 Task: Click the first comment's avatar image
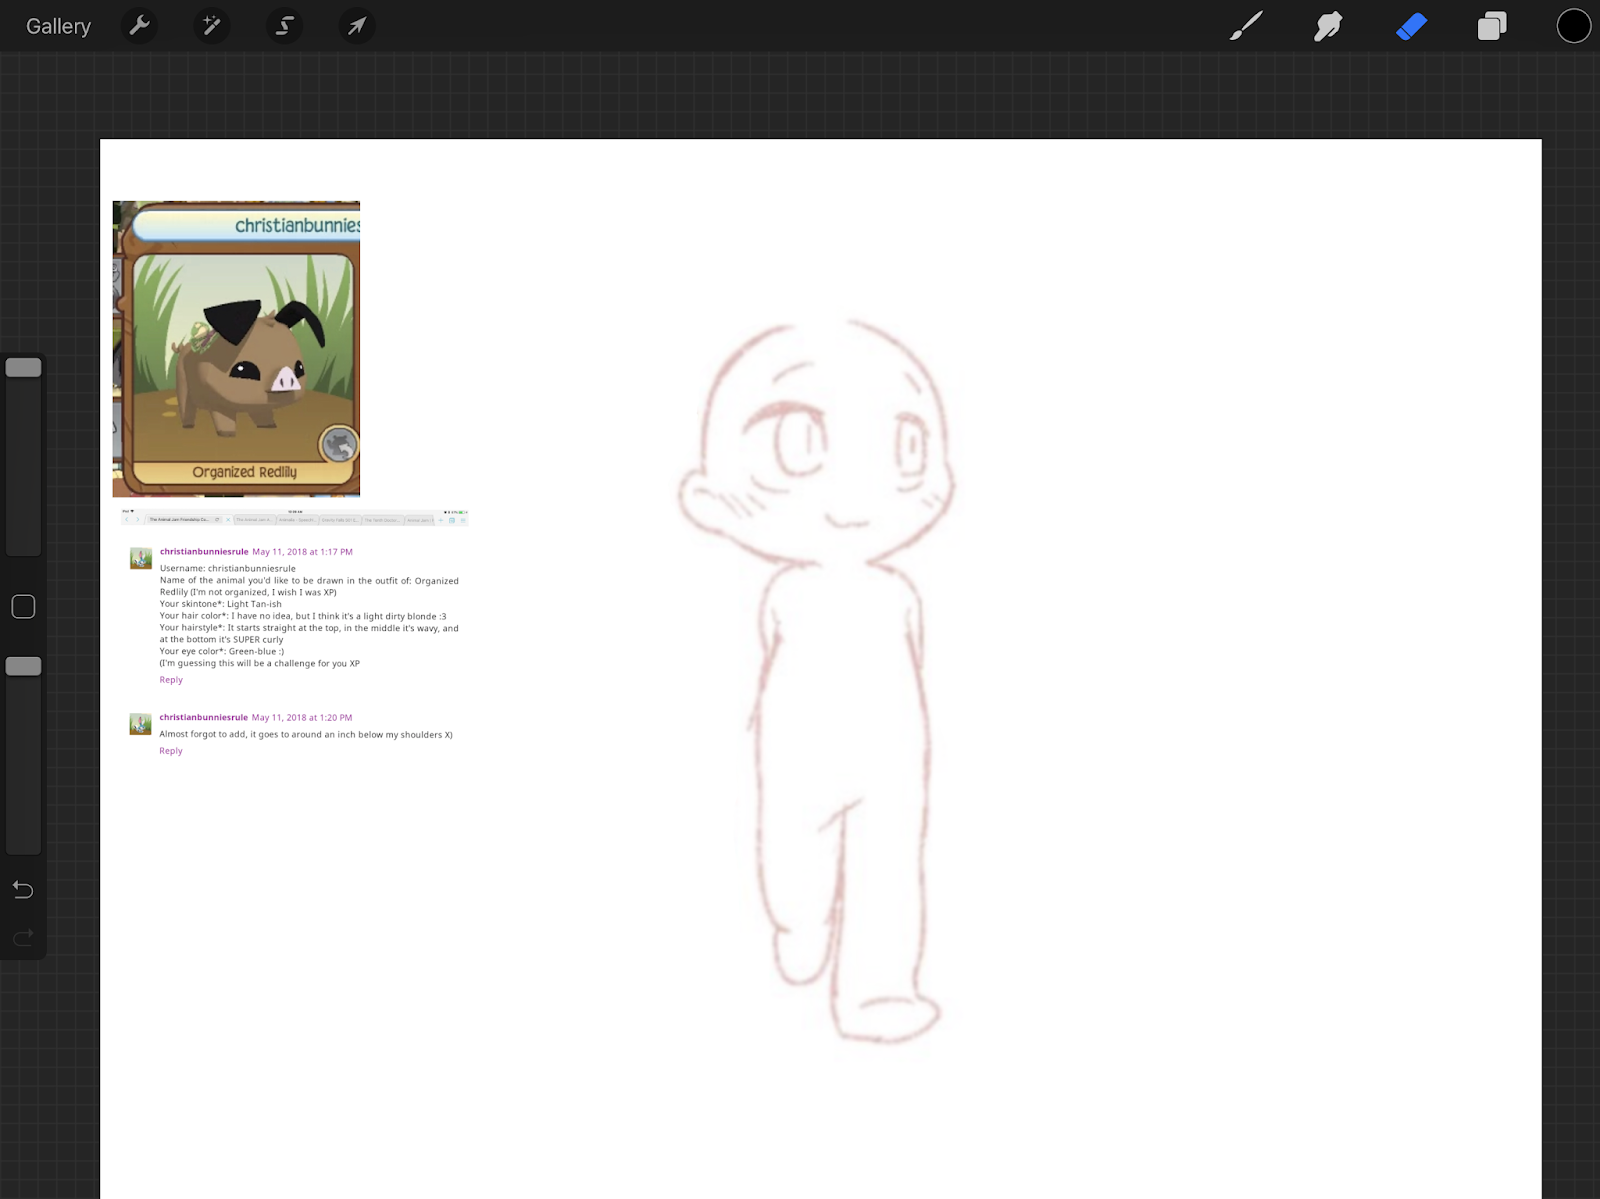pos(141,558)
